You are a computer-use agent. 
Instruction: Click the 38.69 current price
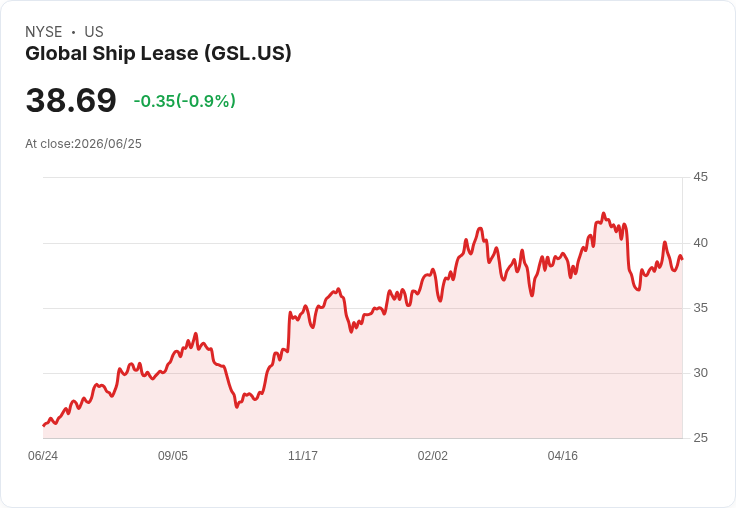point(71,100)
